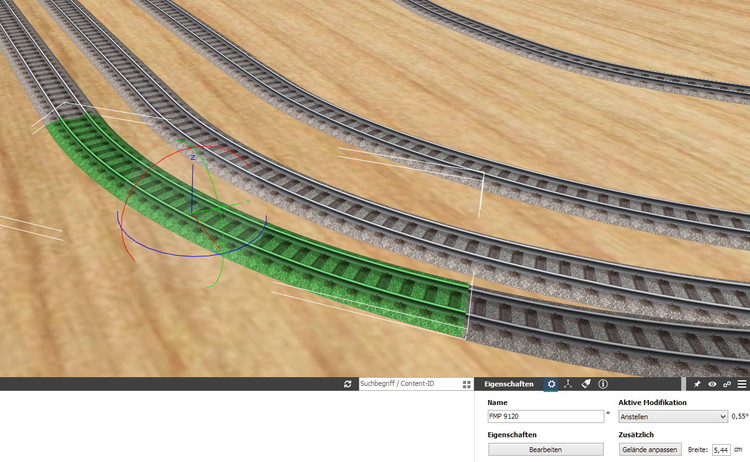The height and width of the screenshot is (462, 750).
Task: Click the Breite width input field
Action: pos(720,450)
